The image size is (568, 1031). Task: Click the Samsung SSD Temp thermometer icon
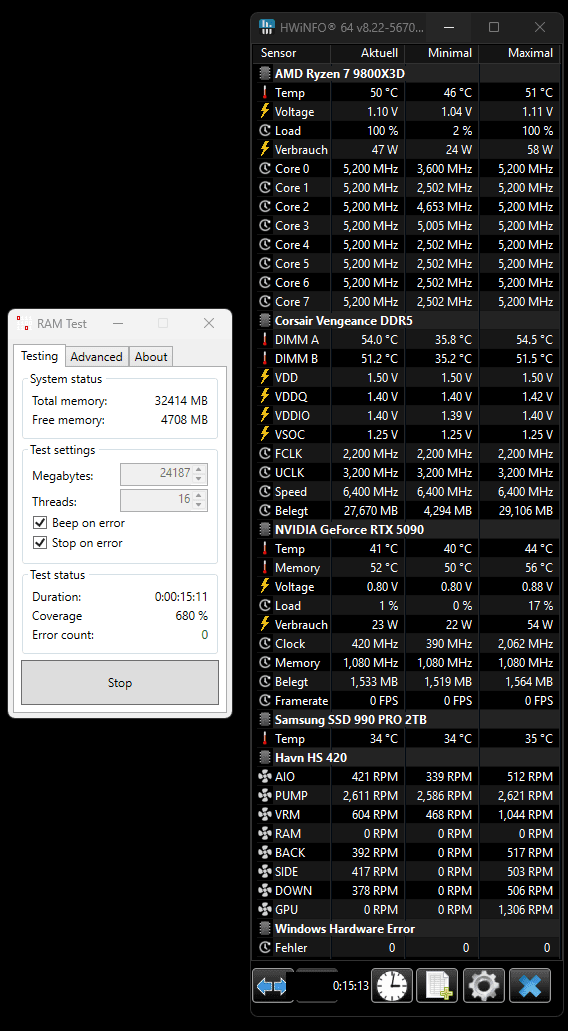click(265, 738)
